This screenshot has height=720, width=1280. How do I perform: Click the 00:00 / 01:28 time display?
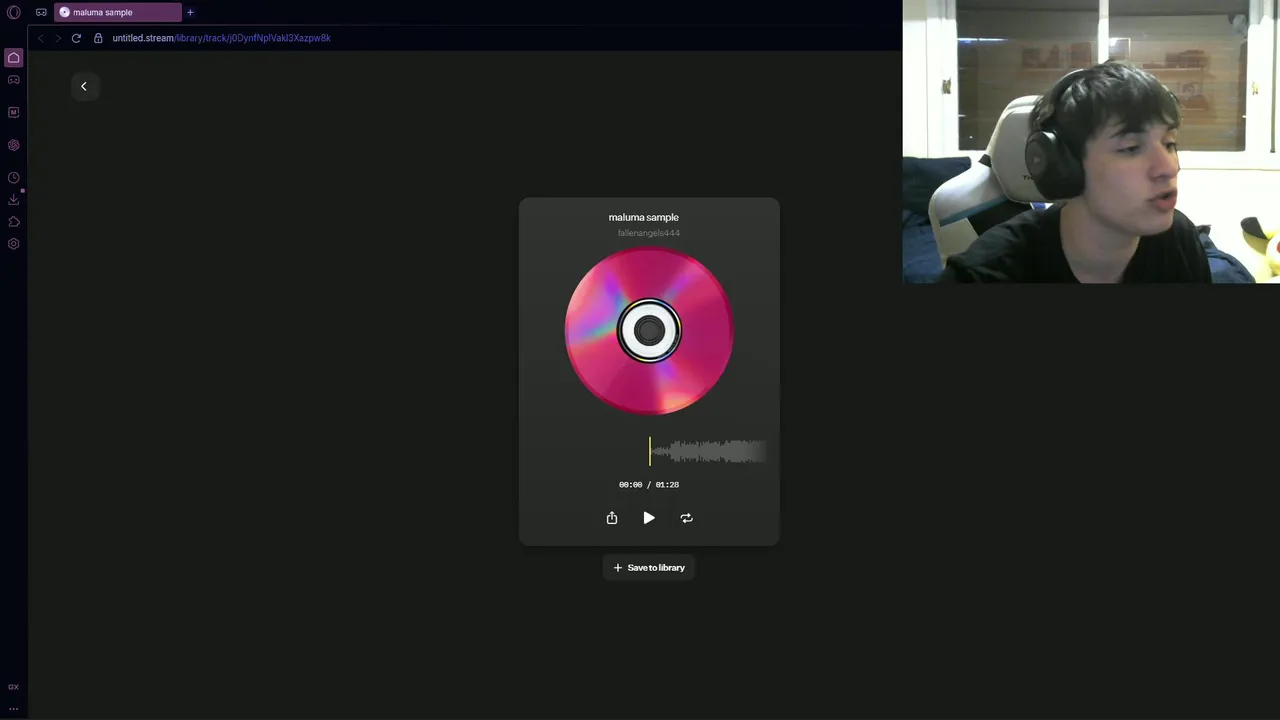point(649,484)
